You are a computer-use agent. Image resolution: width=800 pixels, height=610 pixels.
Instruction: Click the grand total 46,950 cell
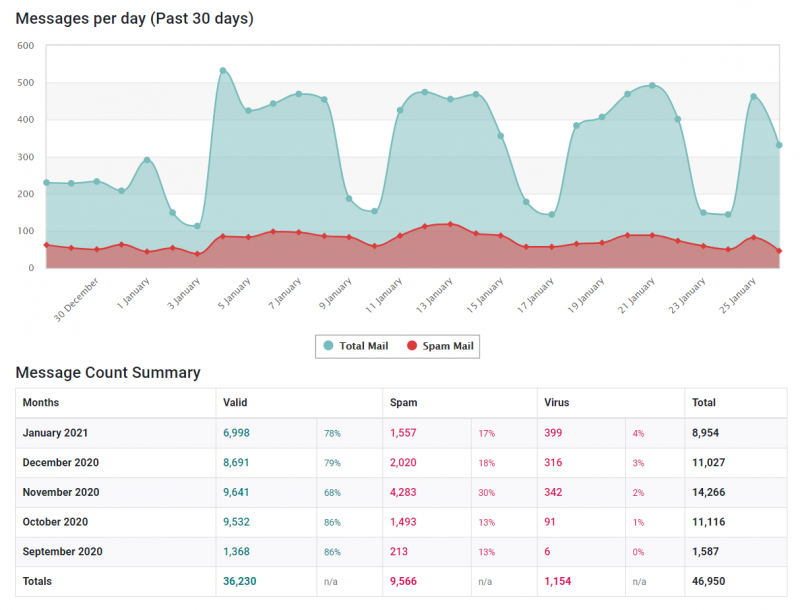pos(709,581)
